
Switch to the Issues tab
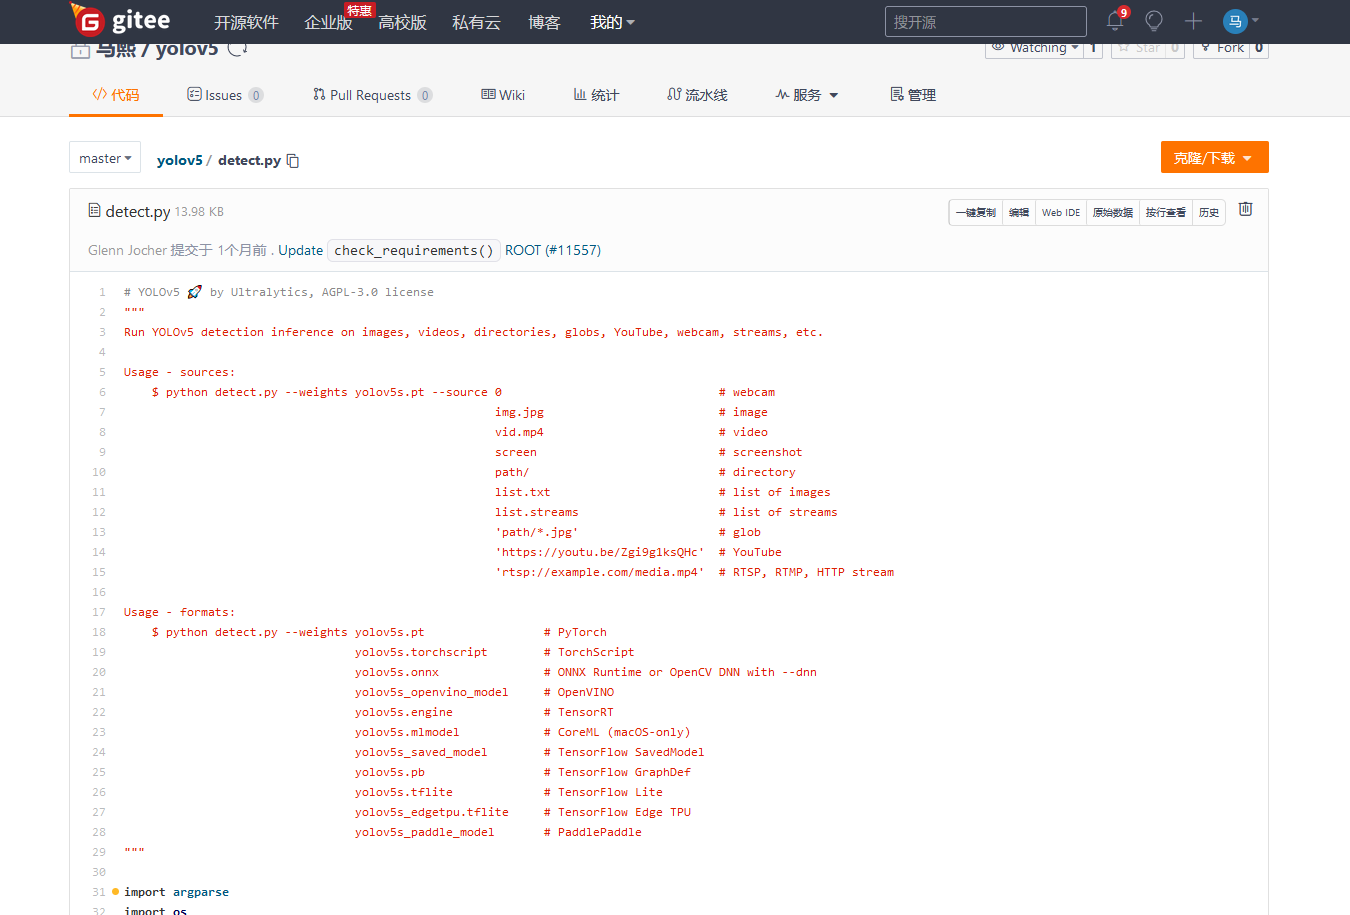(x=225, y=95)
